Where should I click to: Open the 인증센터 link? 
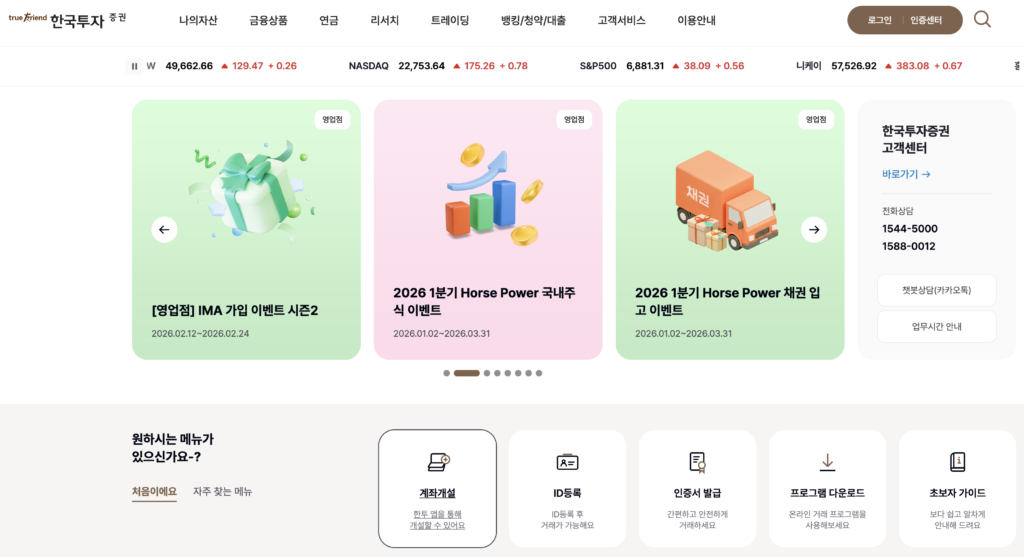926,20
